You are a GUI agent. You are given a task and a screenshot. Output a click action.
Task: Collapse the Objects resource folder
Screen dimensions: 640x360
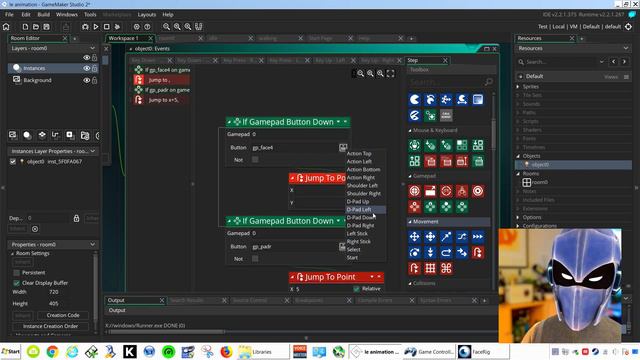tap(518, 156)
